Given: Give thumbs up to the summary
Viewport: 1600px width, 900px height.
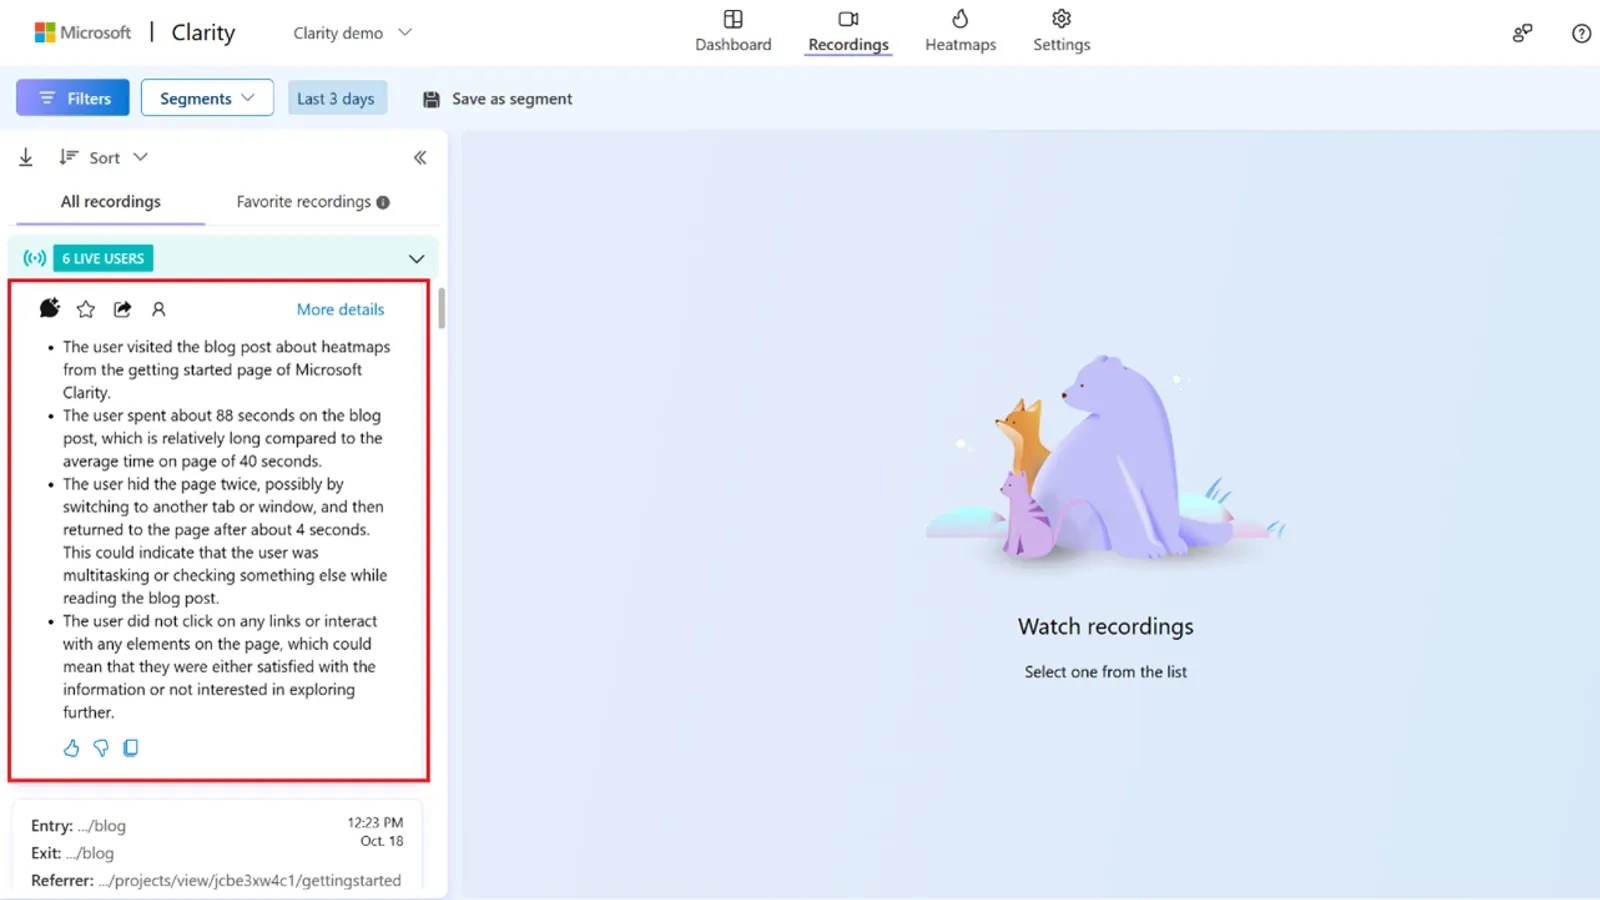Looking at the screenshot, I should point(71,748).
